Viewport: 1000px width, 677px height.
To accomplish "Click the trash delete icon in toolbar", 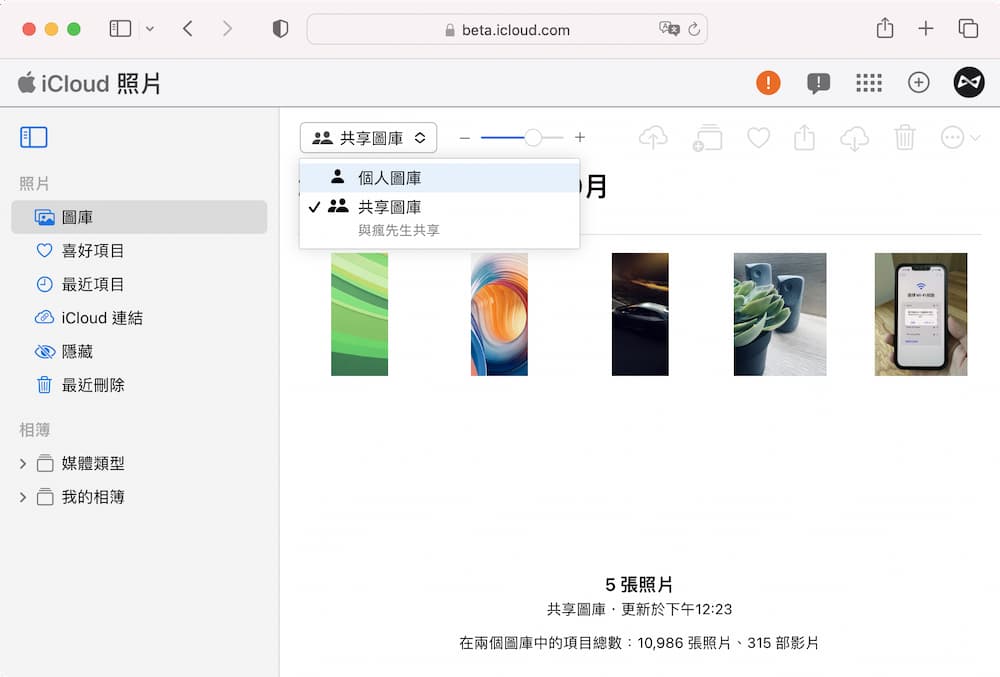I will point(905,138).
